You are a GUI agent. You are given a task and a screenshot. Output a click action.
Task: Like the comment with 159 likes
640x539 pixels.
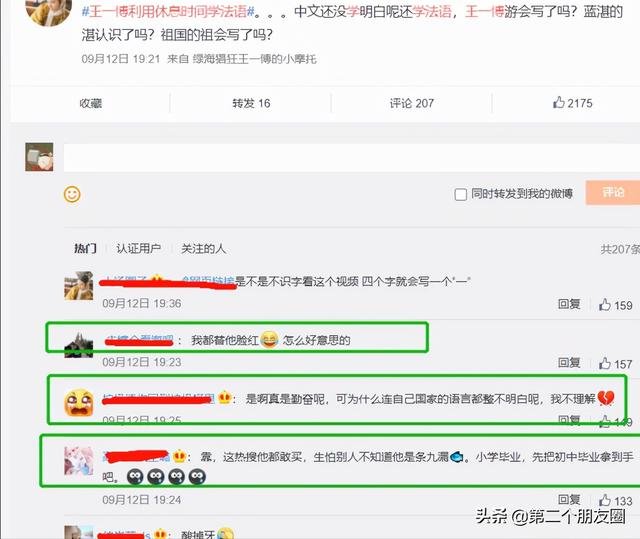point(616,305)
